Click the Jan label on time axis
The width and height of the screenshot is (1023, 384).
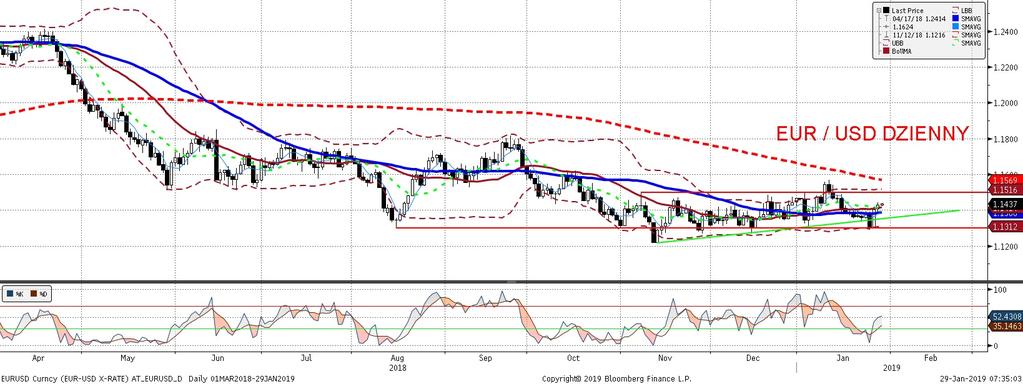843,358
